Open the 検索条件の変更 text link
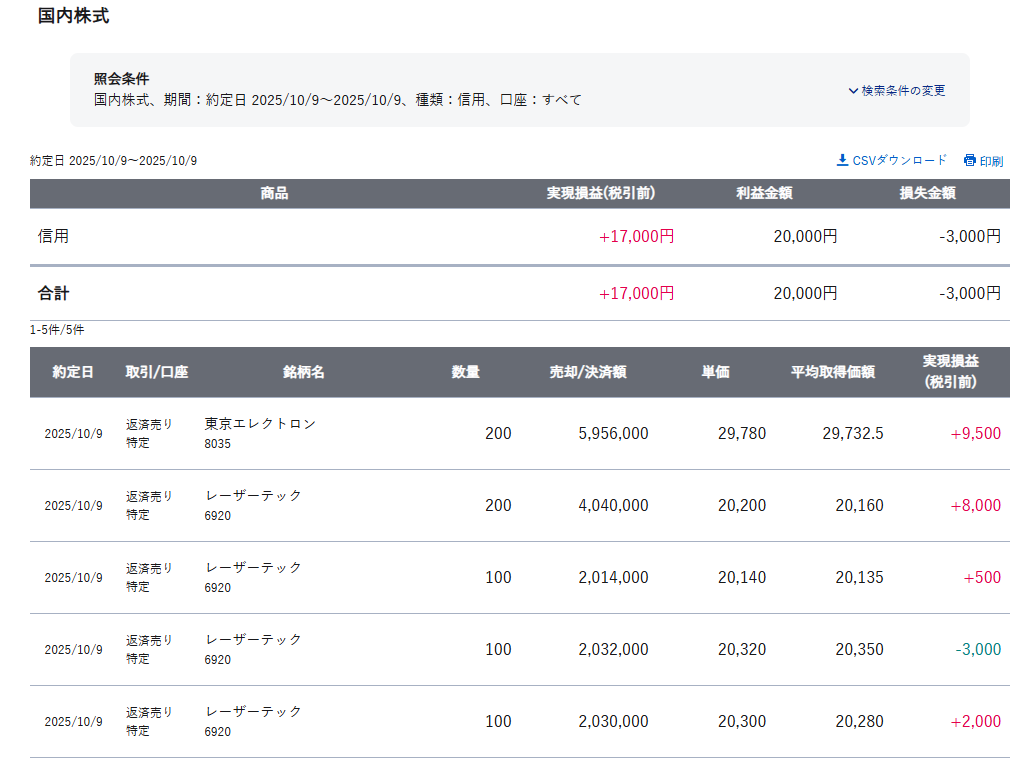 tap(903, 91)
